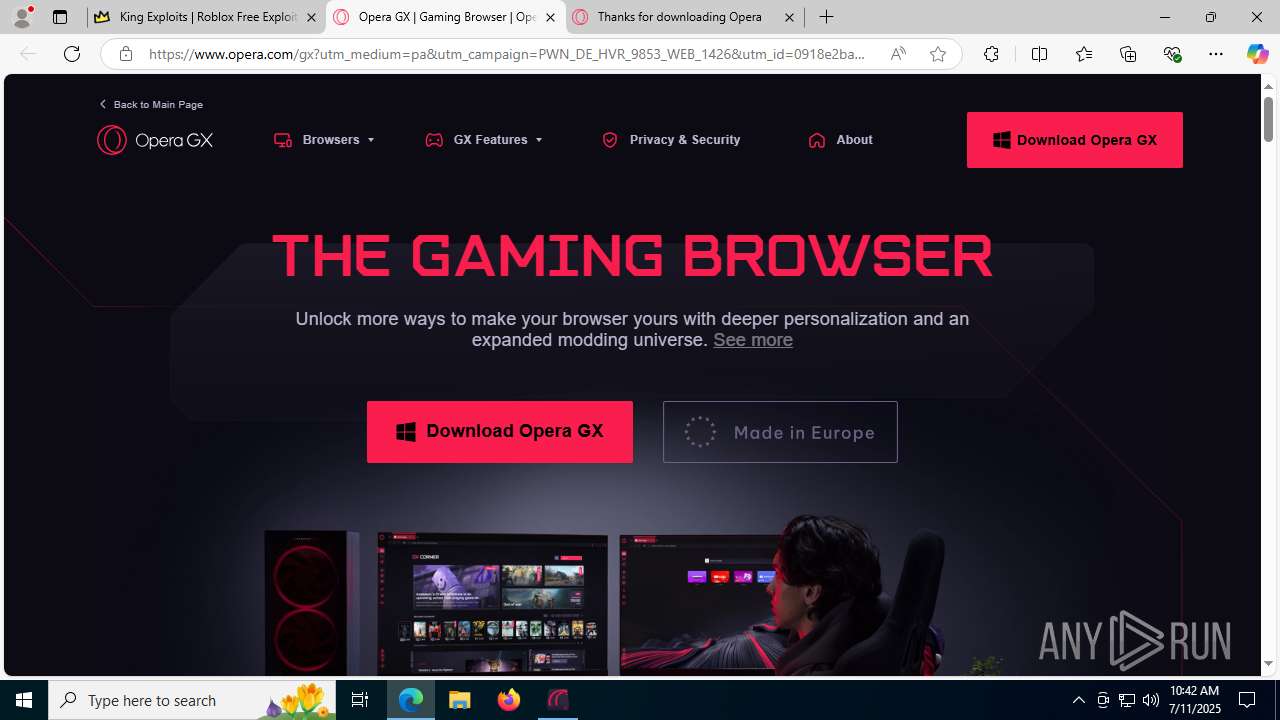Open the notification center icon

click(1247, 700)
